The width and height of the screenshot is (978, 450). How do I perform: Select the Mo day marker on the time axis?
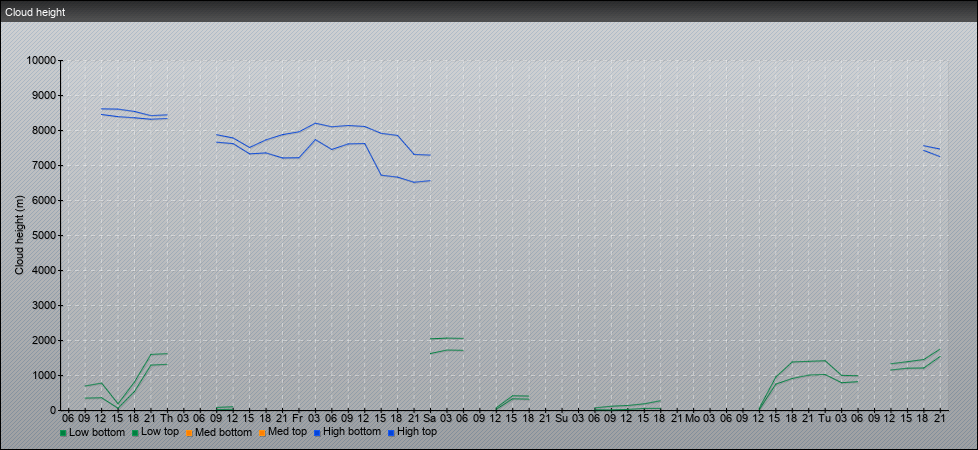click(x=692, y=417)
